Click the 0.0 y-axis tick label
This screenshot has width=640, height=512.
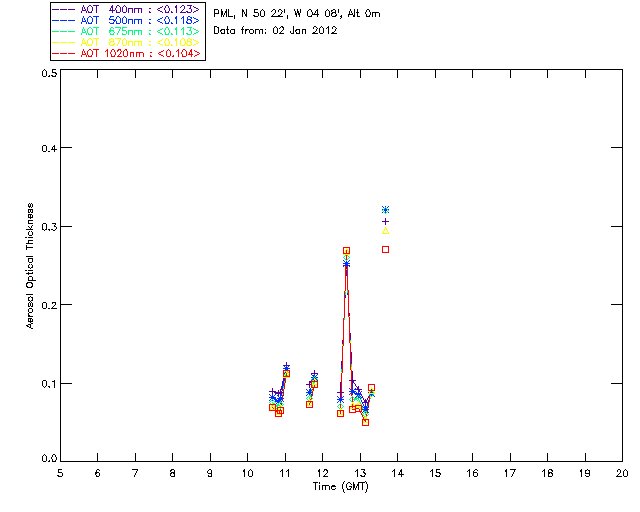tap(49, 459)
